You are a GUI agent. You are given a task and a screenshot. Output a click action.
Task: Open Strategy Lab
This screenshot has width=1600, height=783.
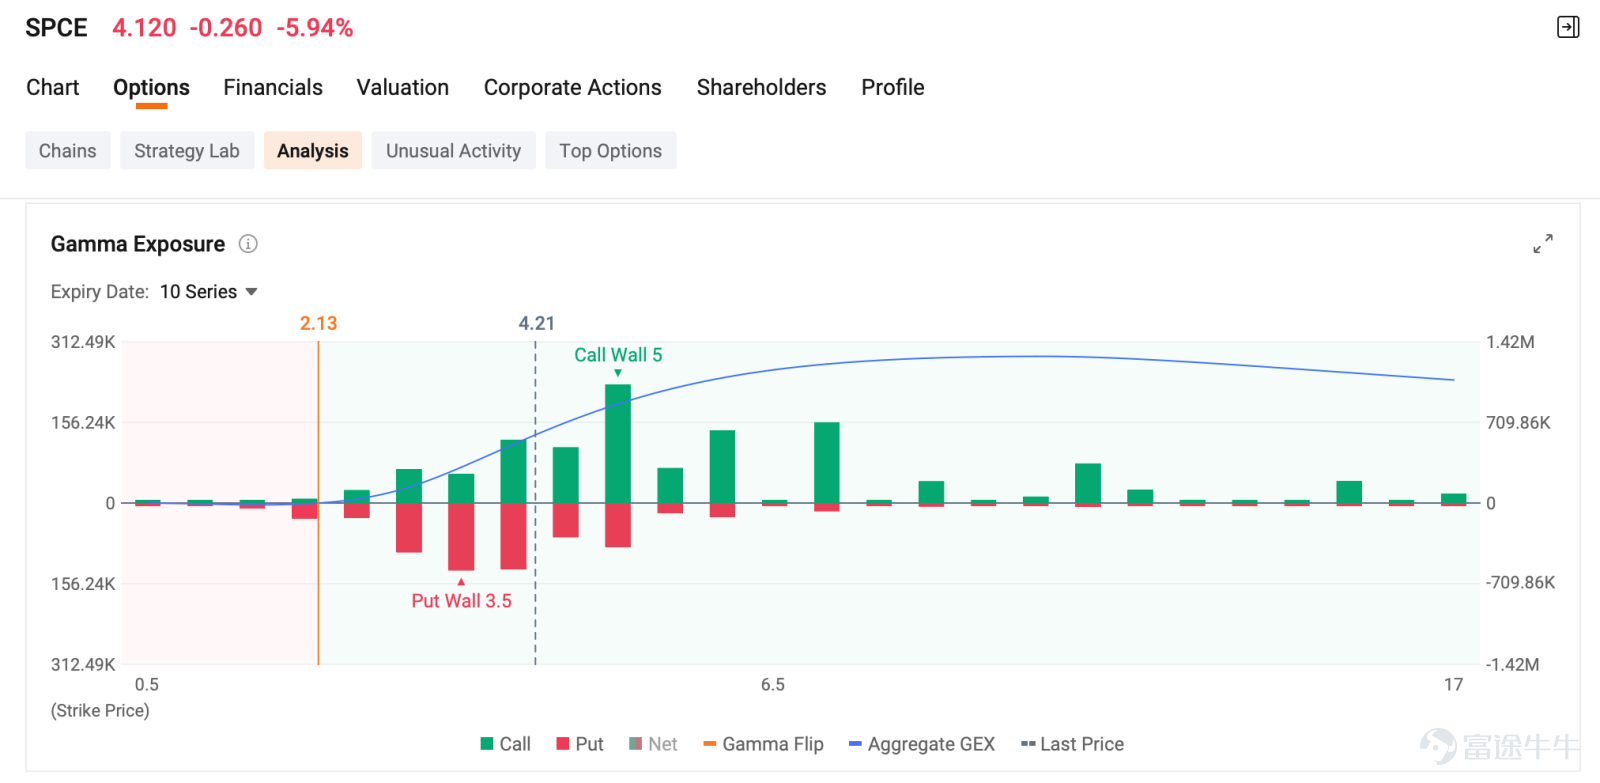tap(187, 151)
